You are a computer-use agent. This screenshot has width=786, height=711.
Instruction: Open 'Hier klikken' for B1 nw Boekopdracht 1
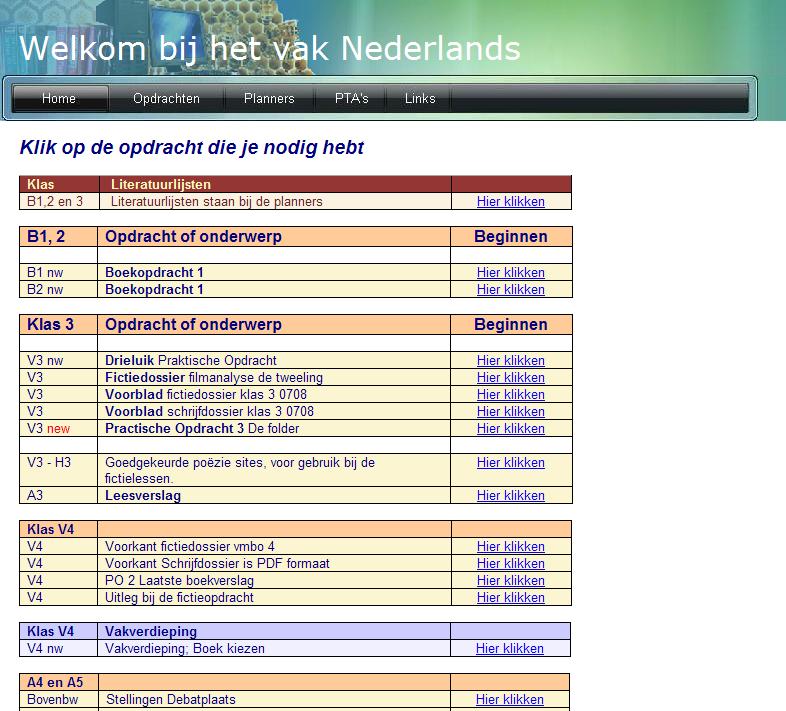tap(510, 273)
